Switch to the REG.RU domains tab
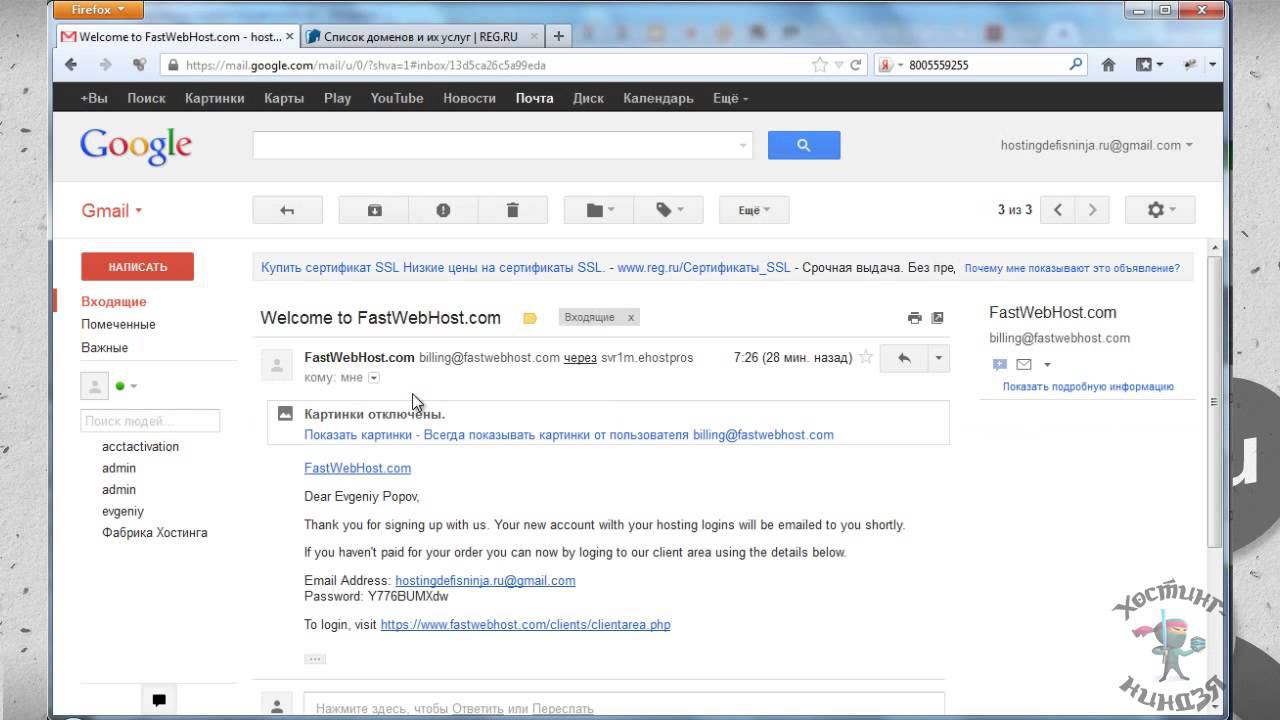The image size is (1280, 720). pos(421,37)
